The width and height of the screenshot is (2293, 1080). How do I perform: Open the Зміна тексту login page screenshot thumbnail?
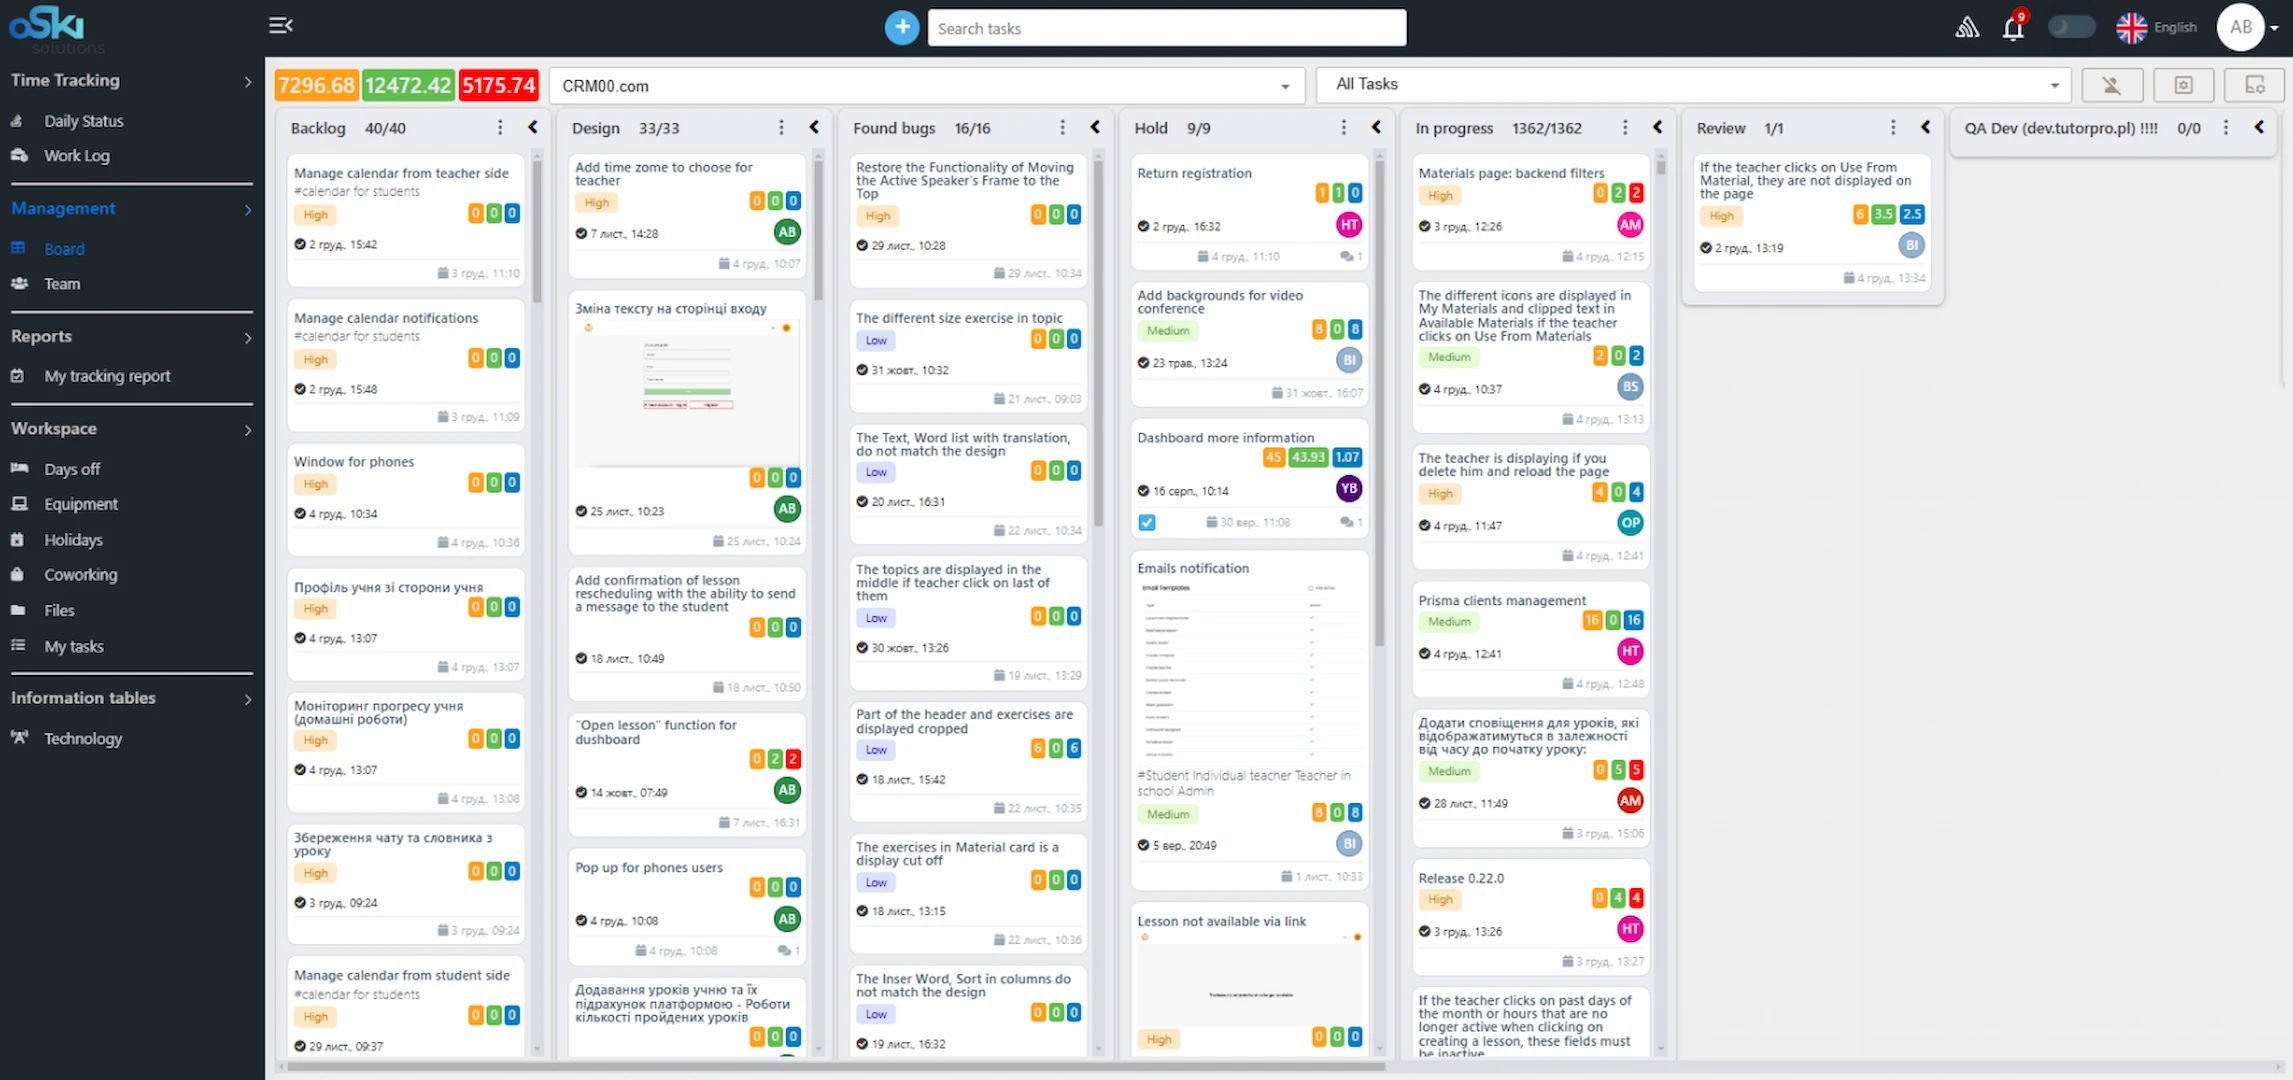pyautogui.click(x=687, y=393)
